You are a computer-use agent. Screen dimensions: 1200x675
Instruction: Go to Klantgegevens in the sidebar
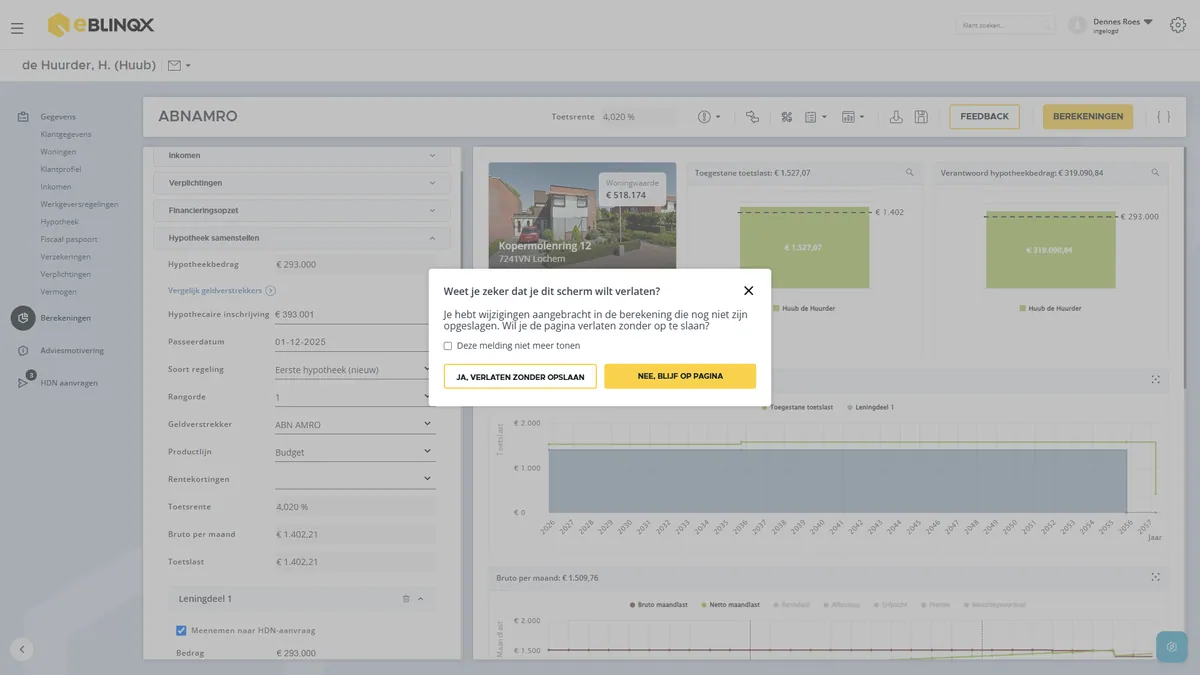pyautogui.click(x=66, y=134)
